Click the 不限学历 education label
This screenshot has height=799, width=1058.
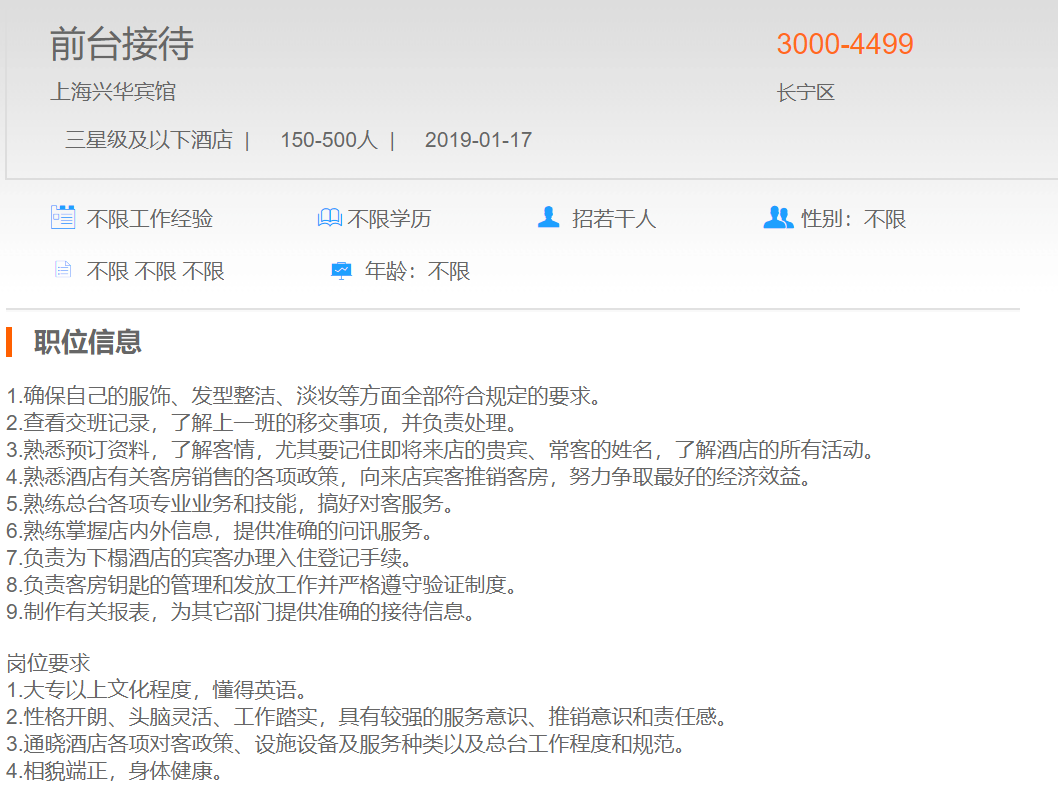click(389, 219)
